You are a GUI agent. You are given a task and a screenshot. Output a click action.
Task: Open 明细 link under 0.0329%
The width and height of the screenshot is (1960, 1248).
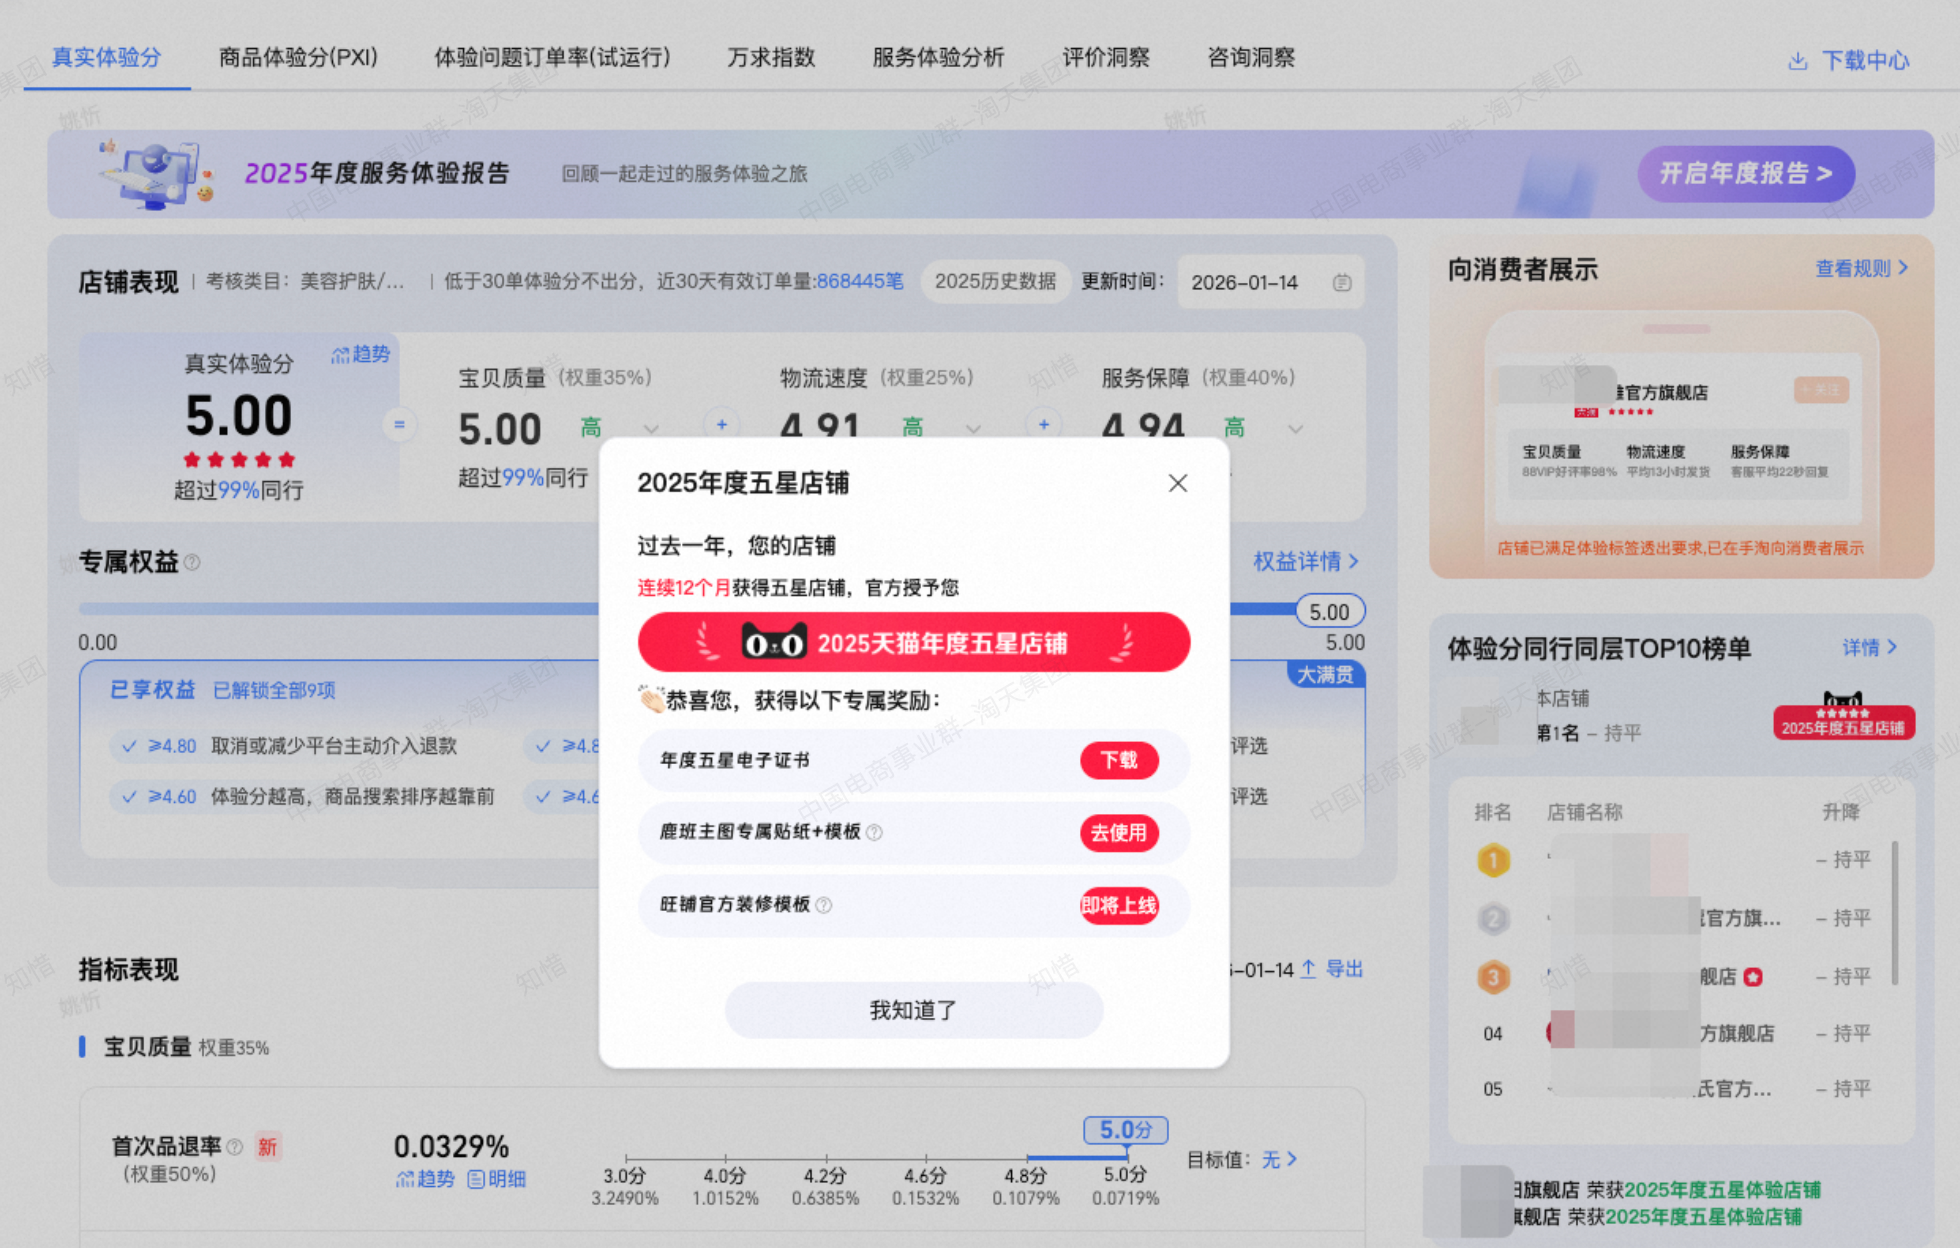pos(496,1179)
